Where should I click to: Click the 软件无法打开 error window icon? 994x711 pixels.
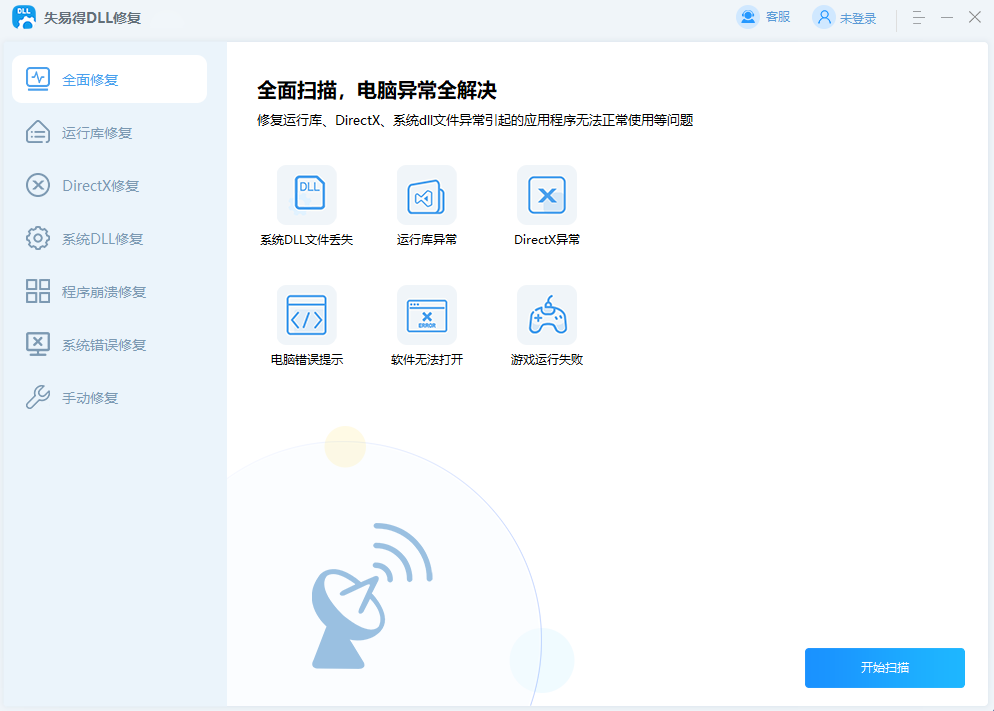pyautogui.click(x=427, y=315)
